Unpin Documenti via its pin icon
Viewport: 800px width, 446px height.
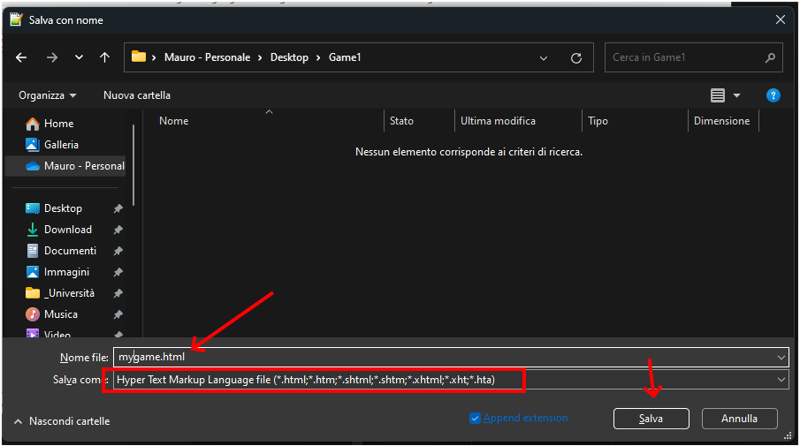118,251
